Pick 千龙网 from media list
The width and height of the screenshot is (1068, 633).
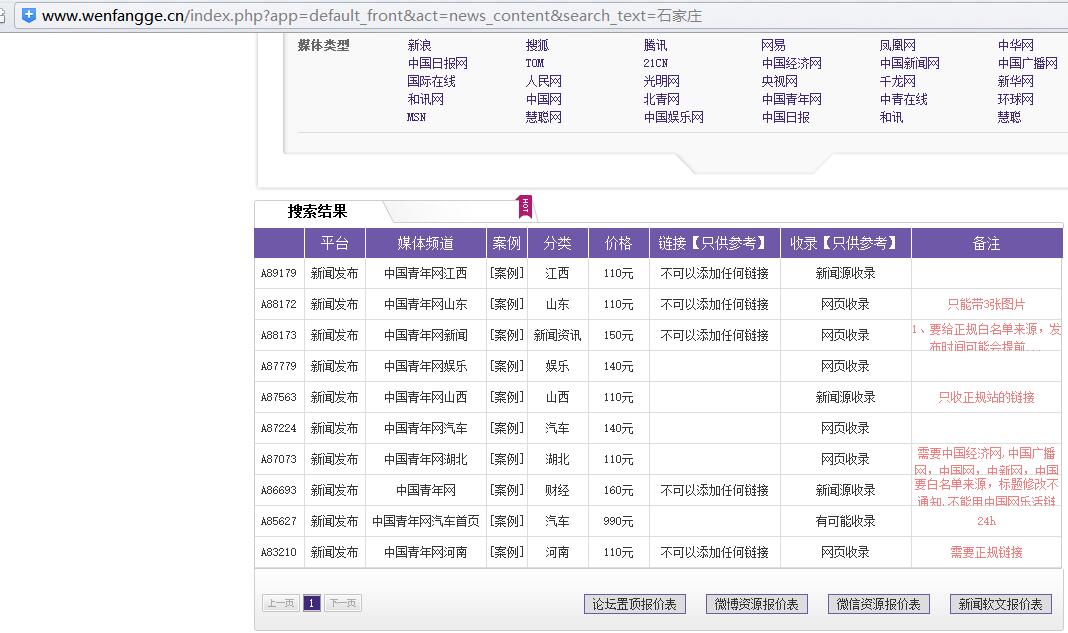[897, 81]
